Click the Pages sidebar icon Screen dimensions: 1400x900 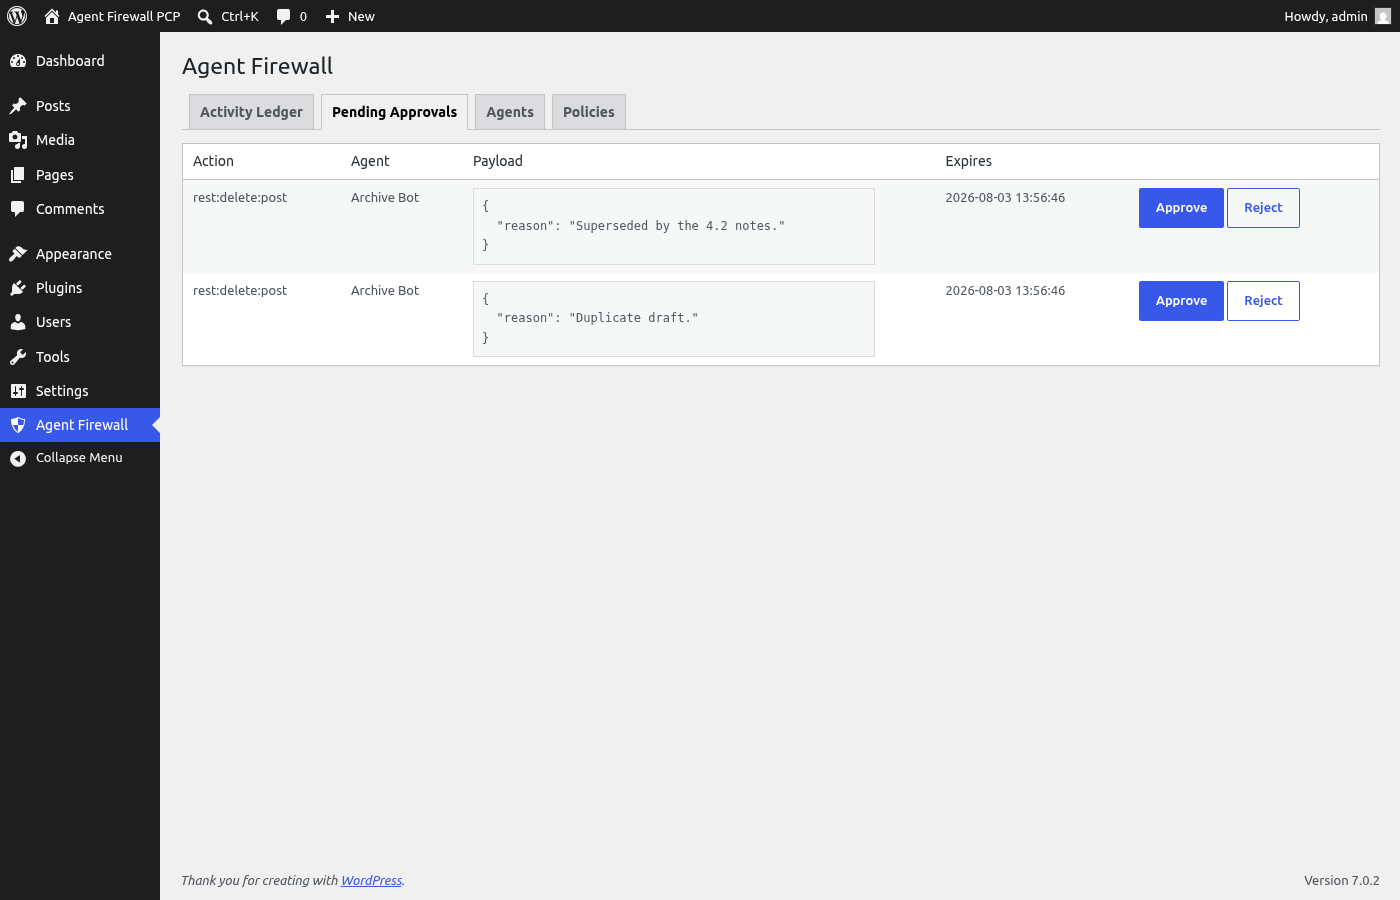pos(18,175)
